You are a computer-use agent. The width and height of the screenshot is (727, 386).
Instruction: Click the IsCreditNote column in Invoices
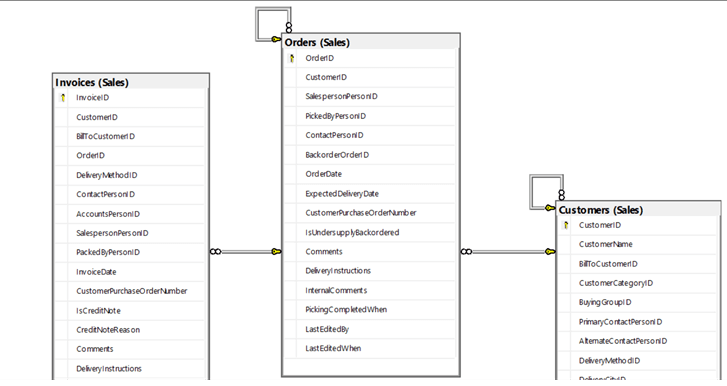coord(130,310)
